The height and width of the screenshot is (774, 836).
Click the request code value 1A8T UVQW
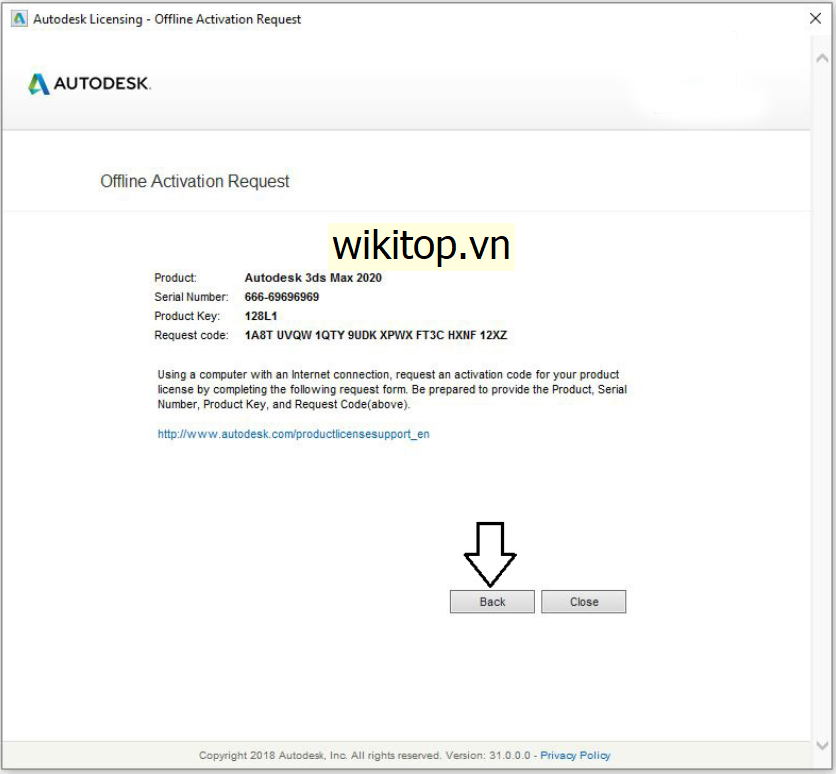tap(375, 335)
